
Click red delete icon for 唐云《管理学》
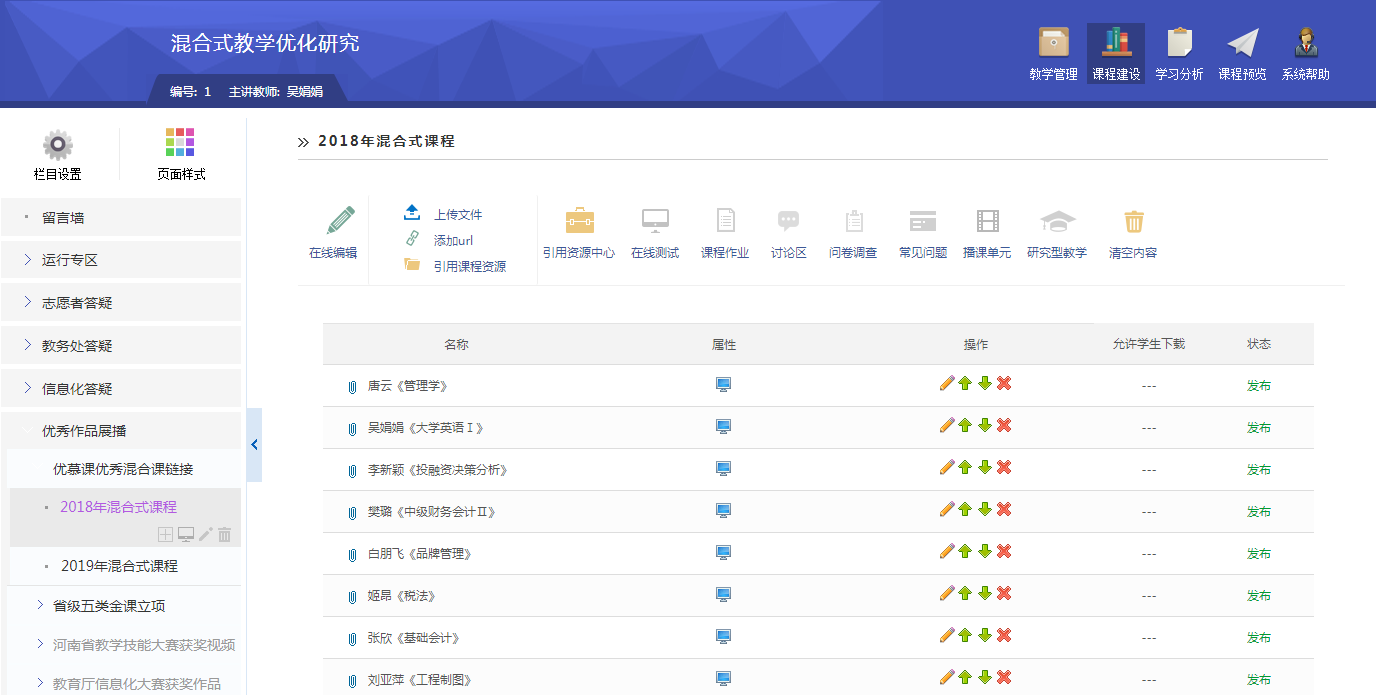click(1004, 384)
